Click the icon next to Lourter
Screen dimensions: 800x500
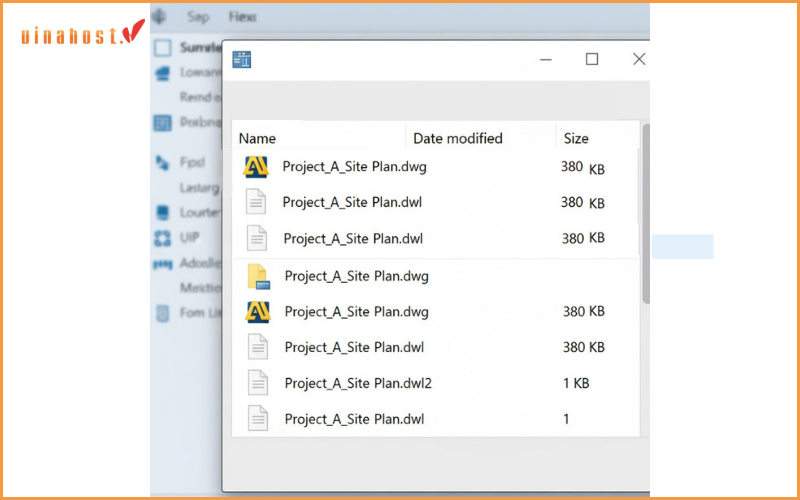tap(162, 212)
